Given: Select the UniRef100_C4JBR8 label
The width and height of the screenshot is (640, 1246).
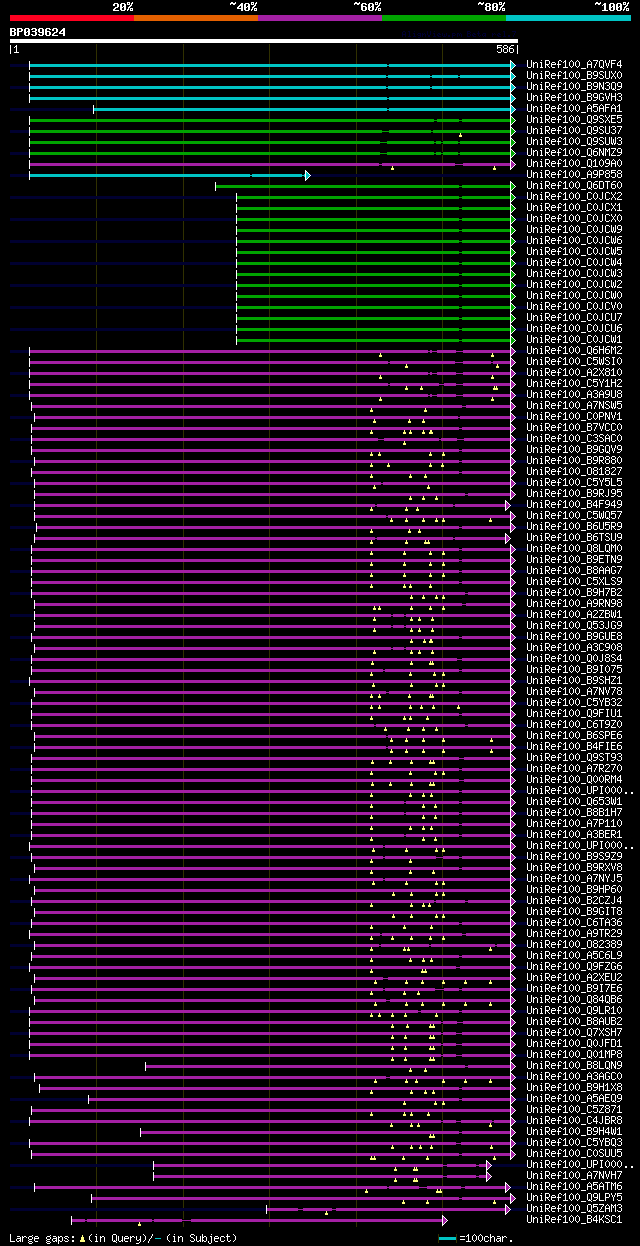Looking at the screenshot, I should (x=574, y=1120).
